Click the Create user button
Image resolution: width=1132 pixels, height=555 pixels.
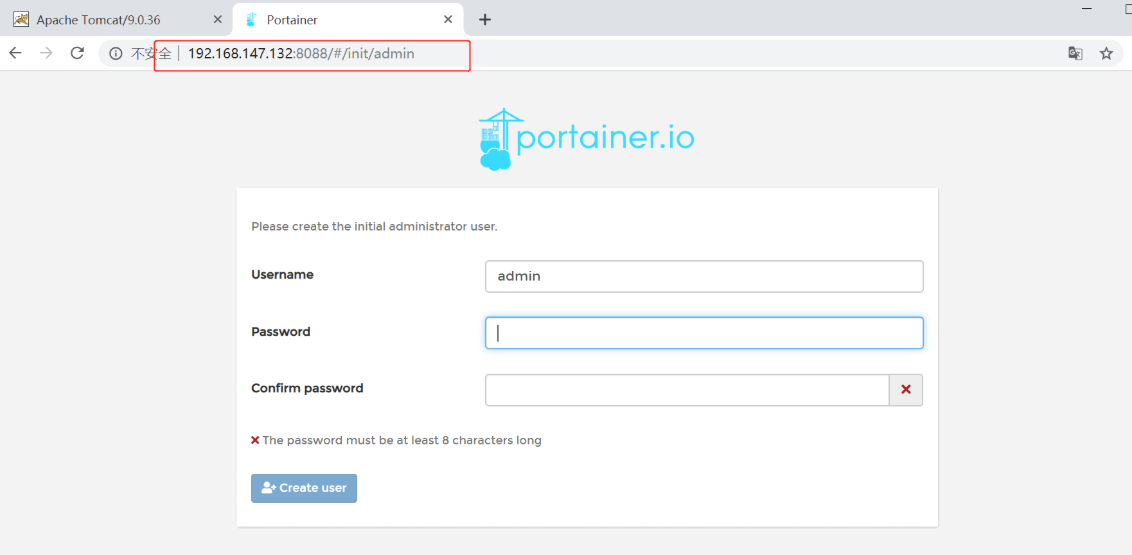(304, 488)
